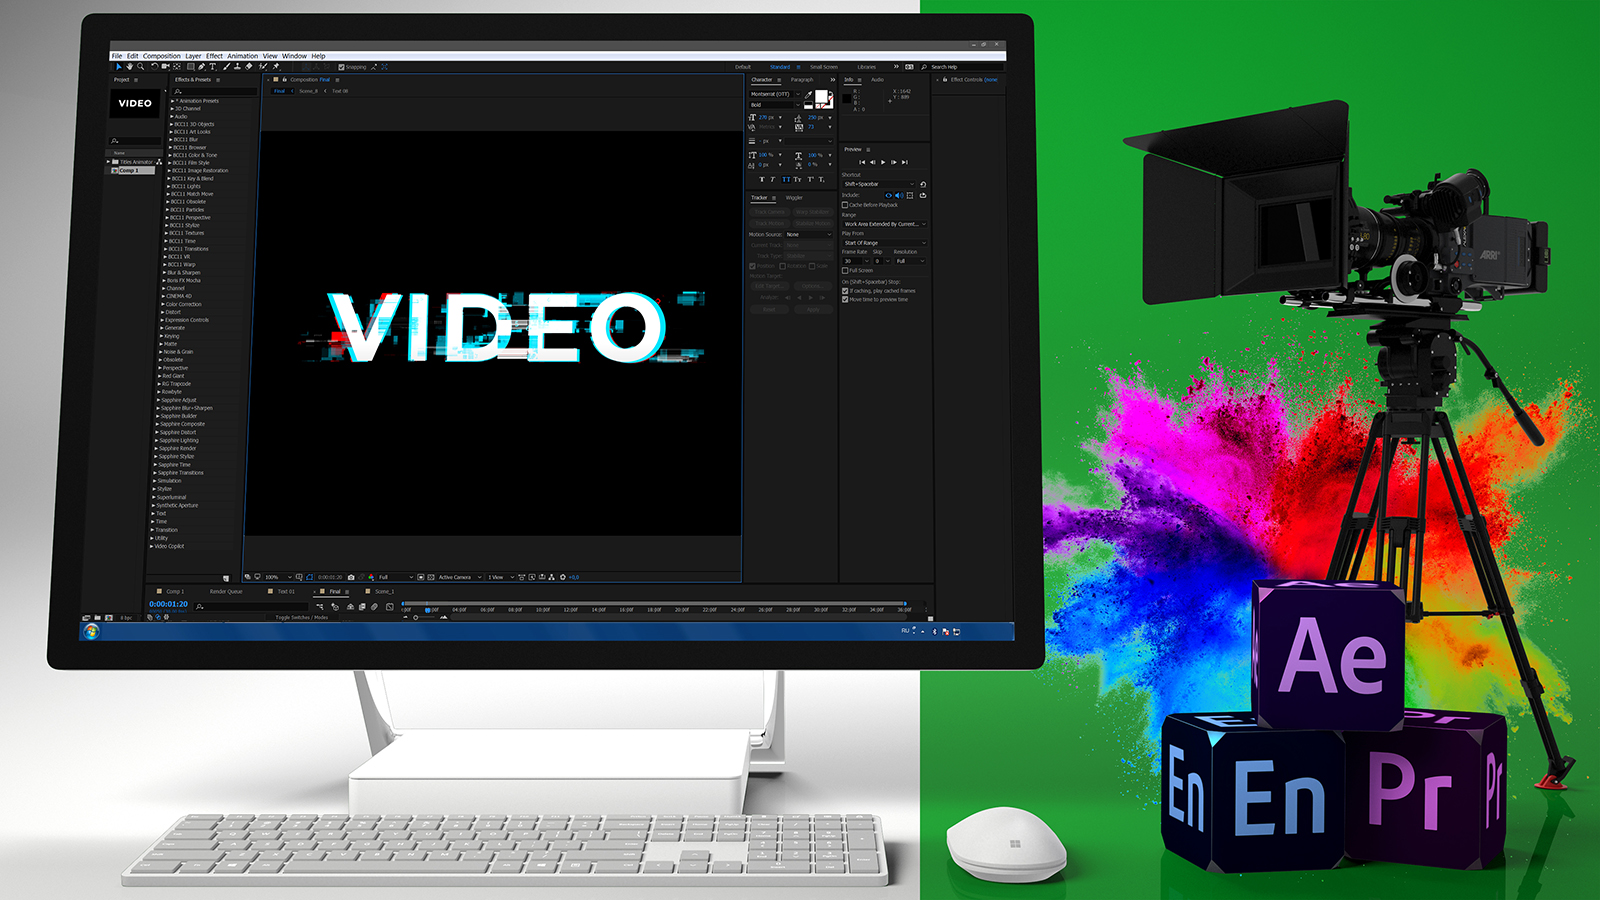The height and width of the screenshot is (900, 1600).
Task: Open the Shift+Spacebar shortcut dropdown
Action: coord(878,184)
